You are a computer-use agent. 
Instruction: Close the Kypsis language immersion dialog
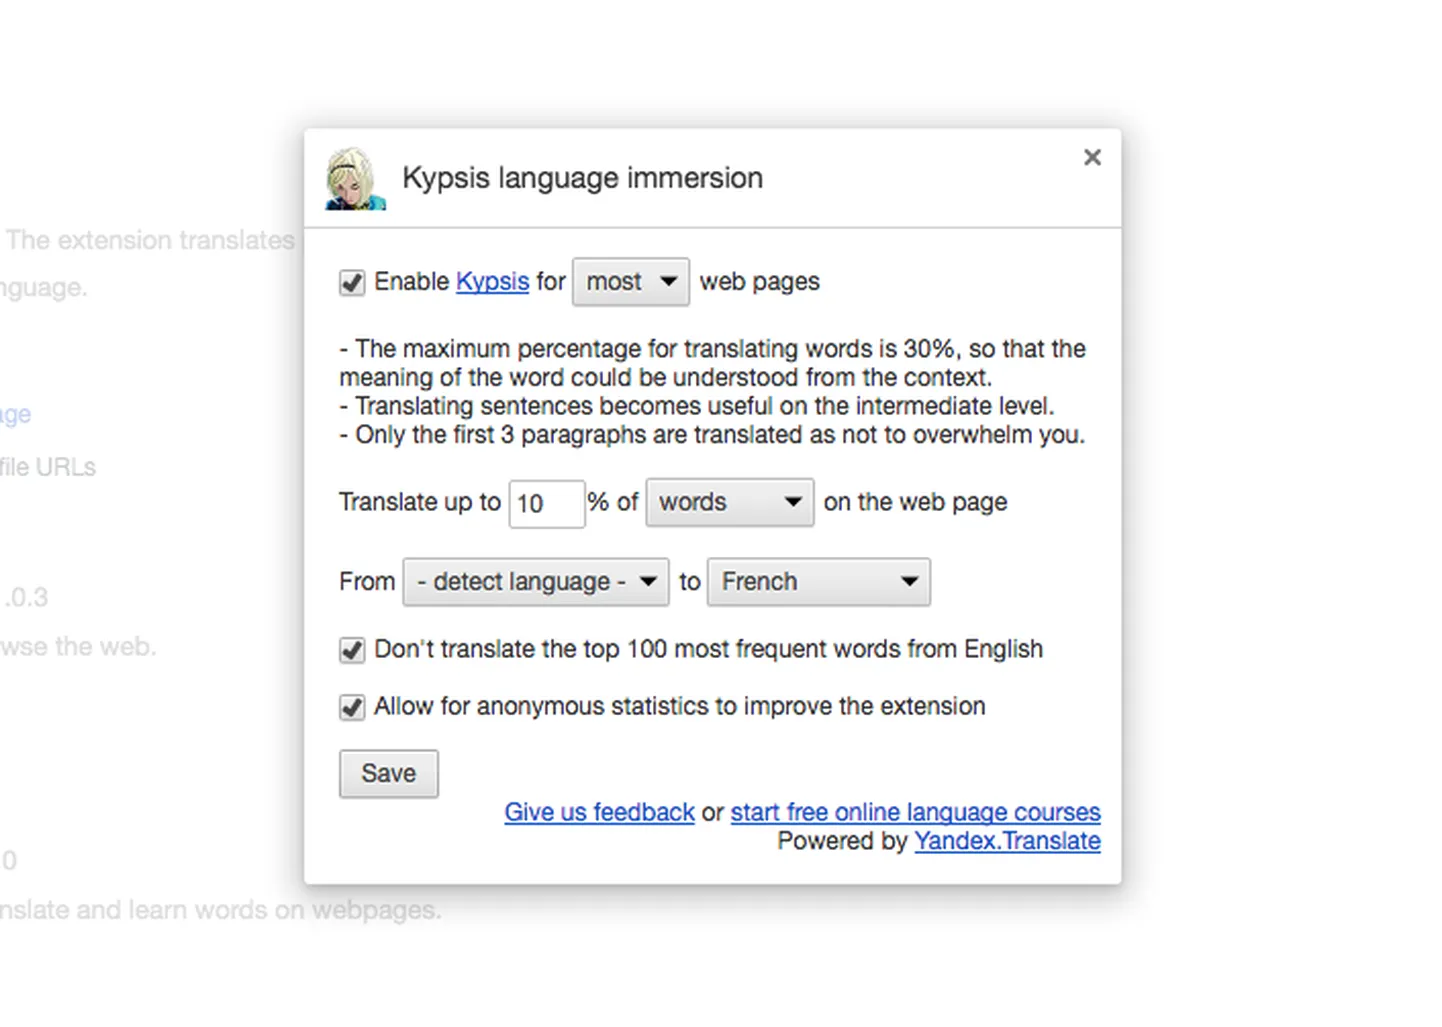1092,157
